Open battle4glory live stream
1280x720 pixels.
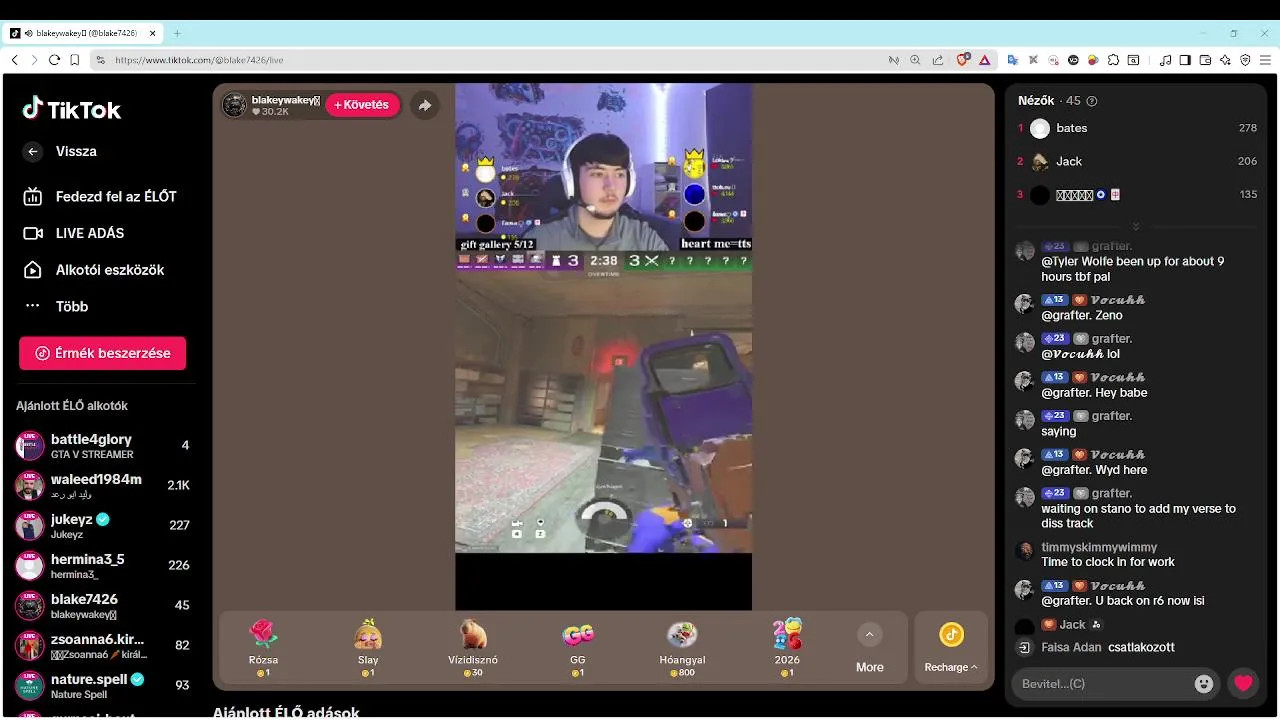click(x=102, y=446)
